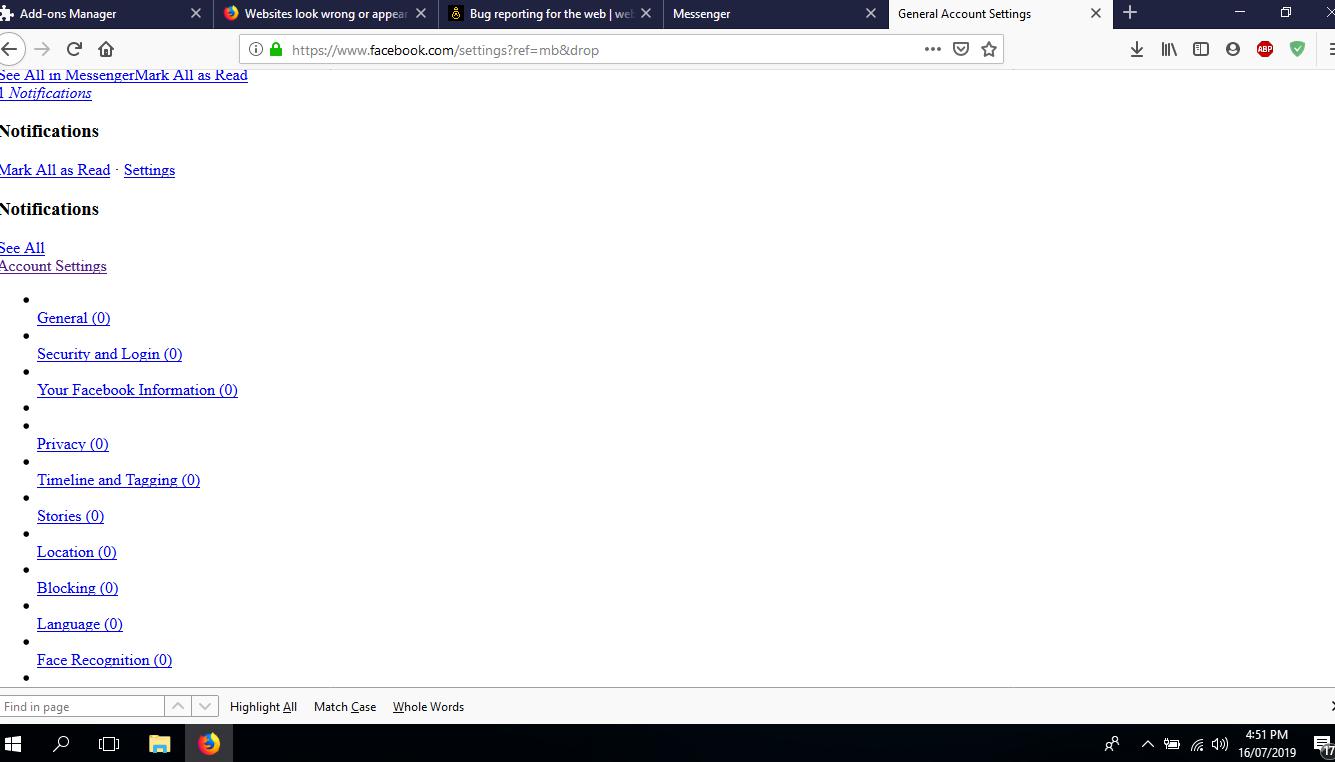Close the Websites look wrong tab

click(x=421, y=14)
